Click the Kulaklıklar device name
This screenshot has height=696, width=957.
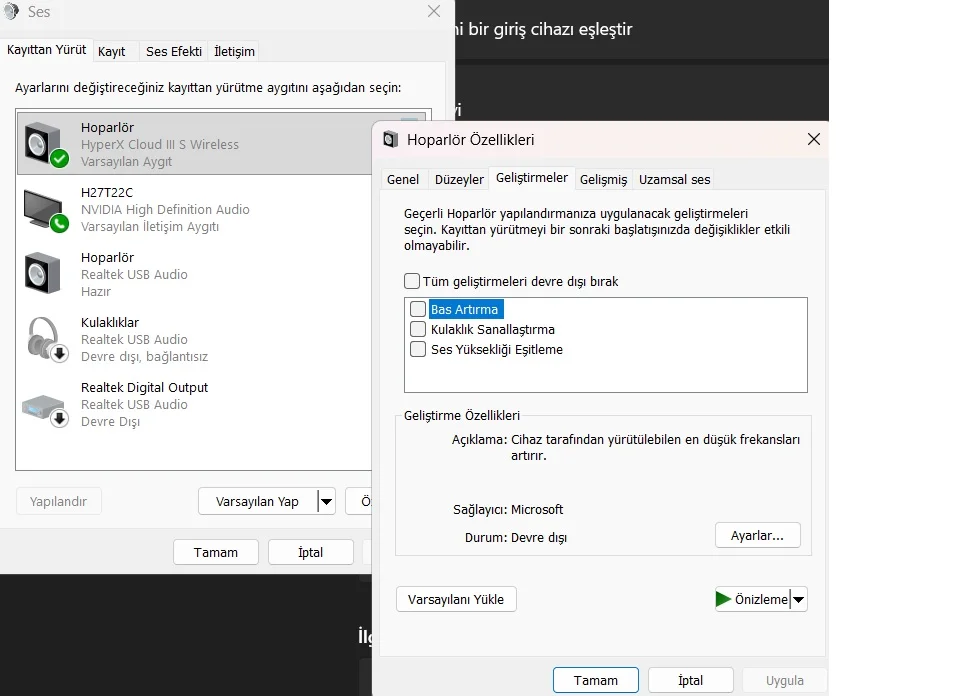point(110,322)
